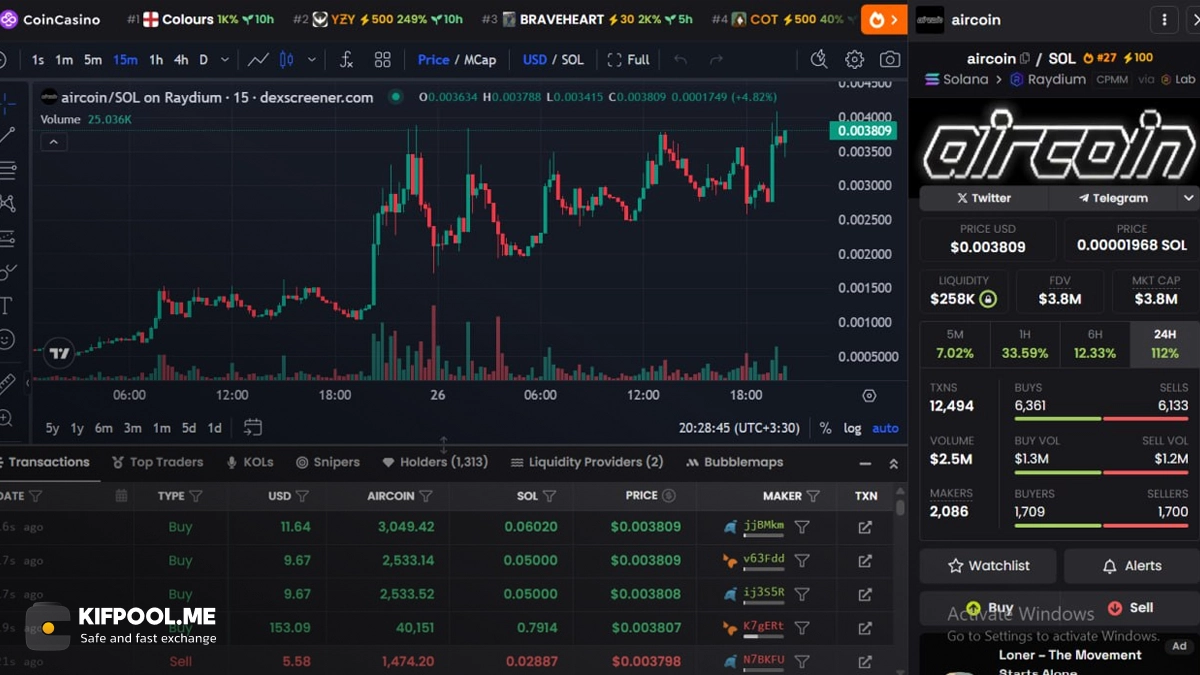Open the timezone menu showing UTC+3:30
The image size is (1200, 675).
point(739,428)
